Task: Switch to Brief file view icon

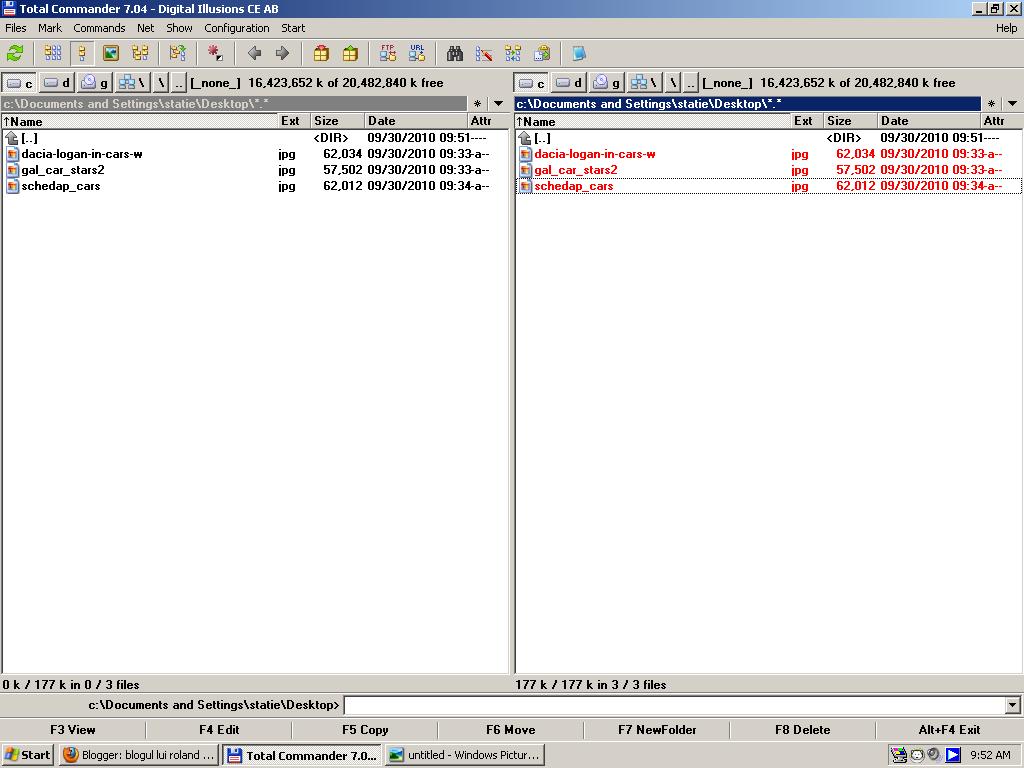Action: (53, 53)
